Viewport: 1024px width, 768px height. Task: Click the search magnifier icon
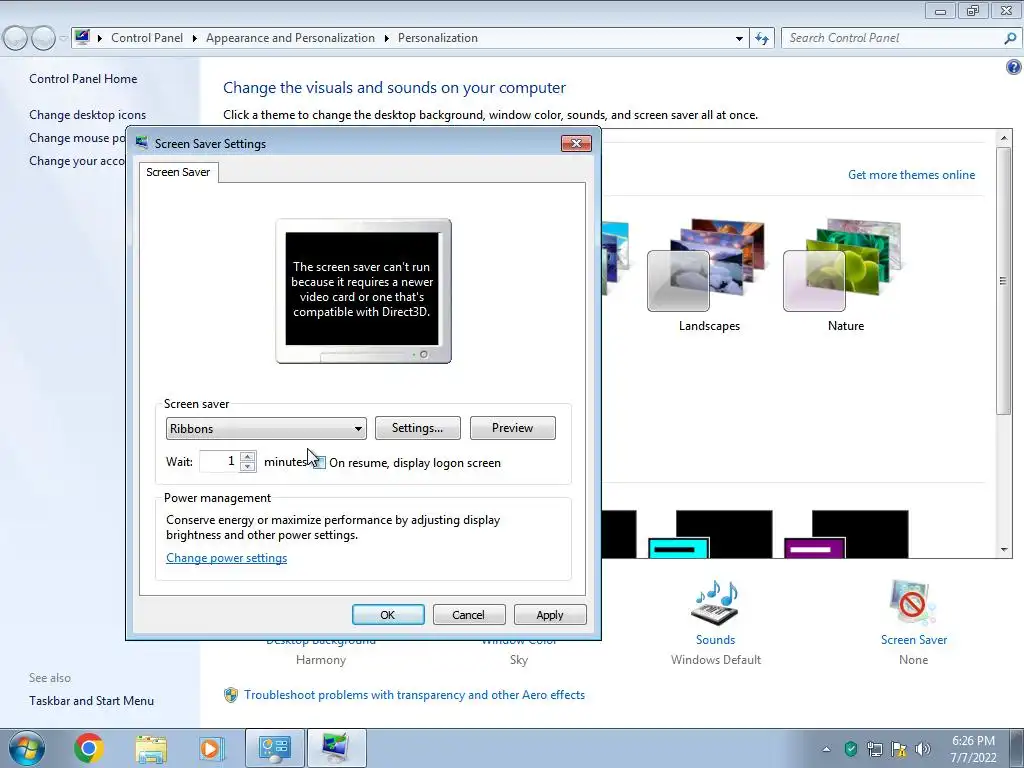coord(1010,39)
